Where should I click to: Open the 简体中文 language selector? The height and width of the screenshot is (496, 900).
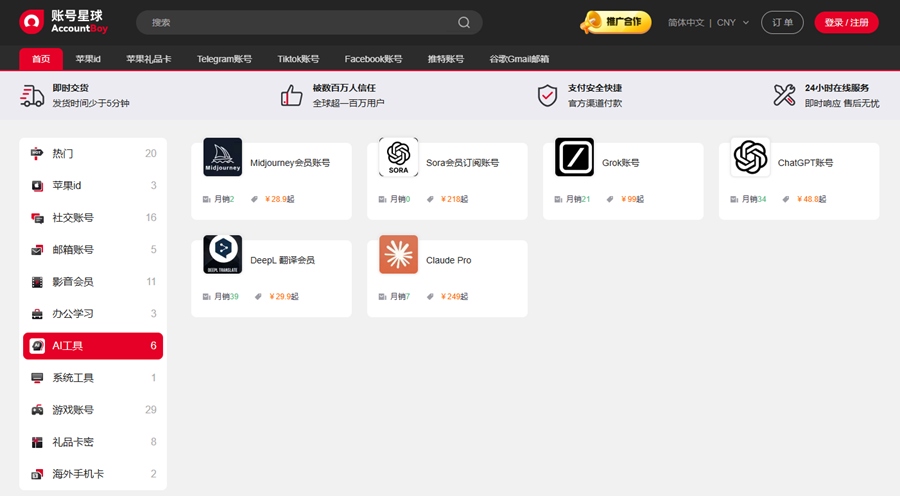point(686,22)
